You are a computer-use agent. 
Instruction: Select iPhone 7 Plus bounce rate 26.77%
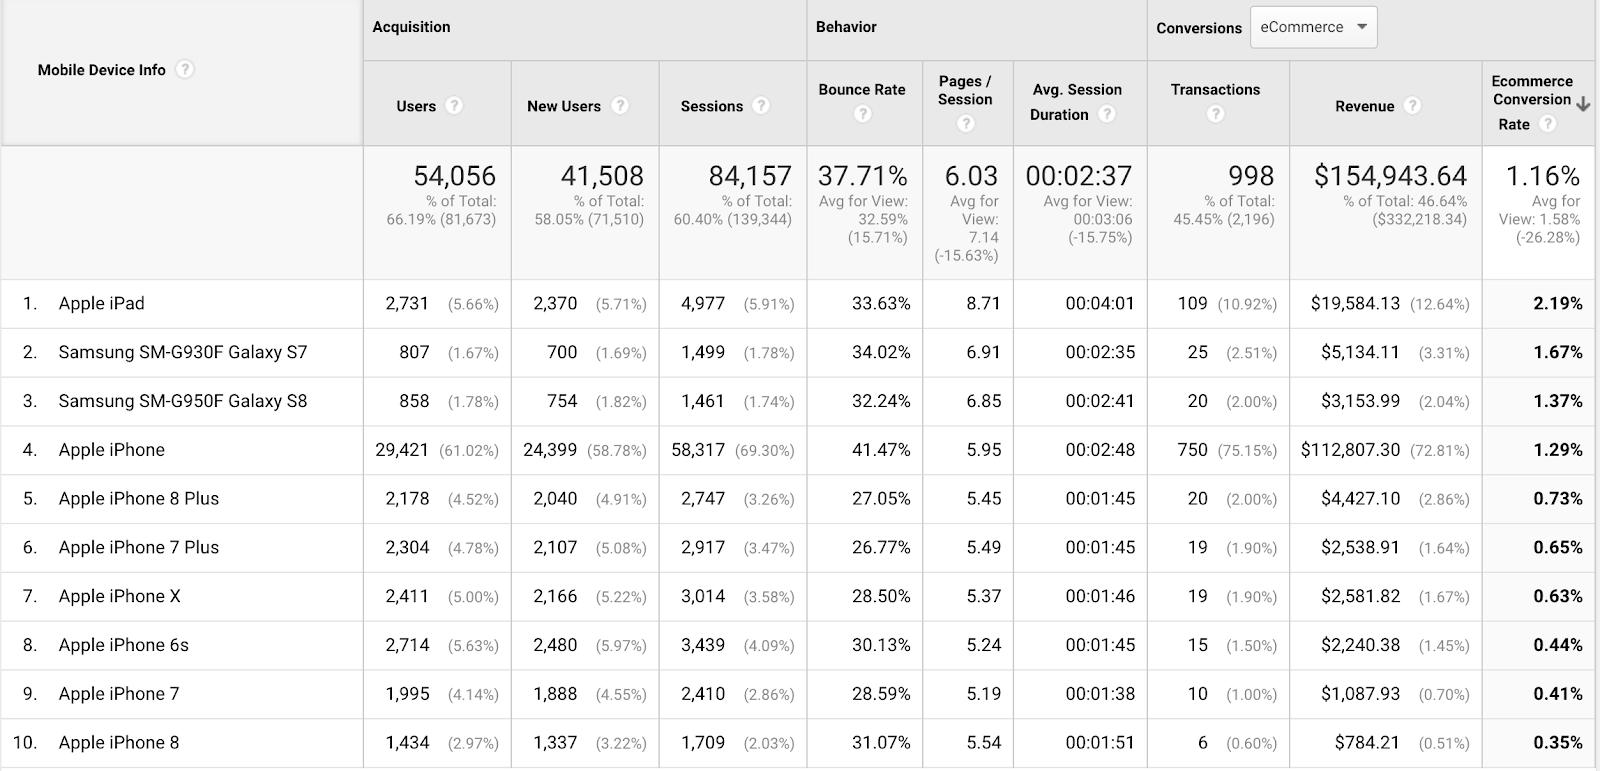coord(881,547)
